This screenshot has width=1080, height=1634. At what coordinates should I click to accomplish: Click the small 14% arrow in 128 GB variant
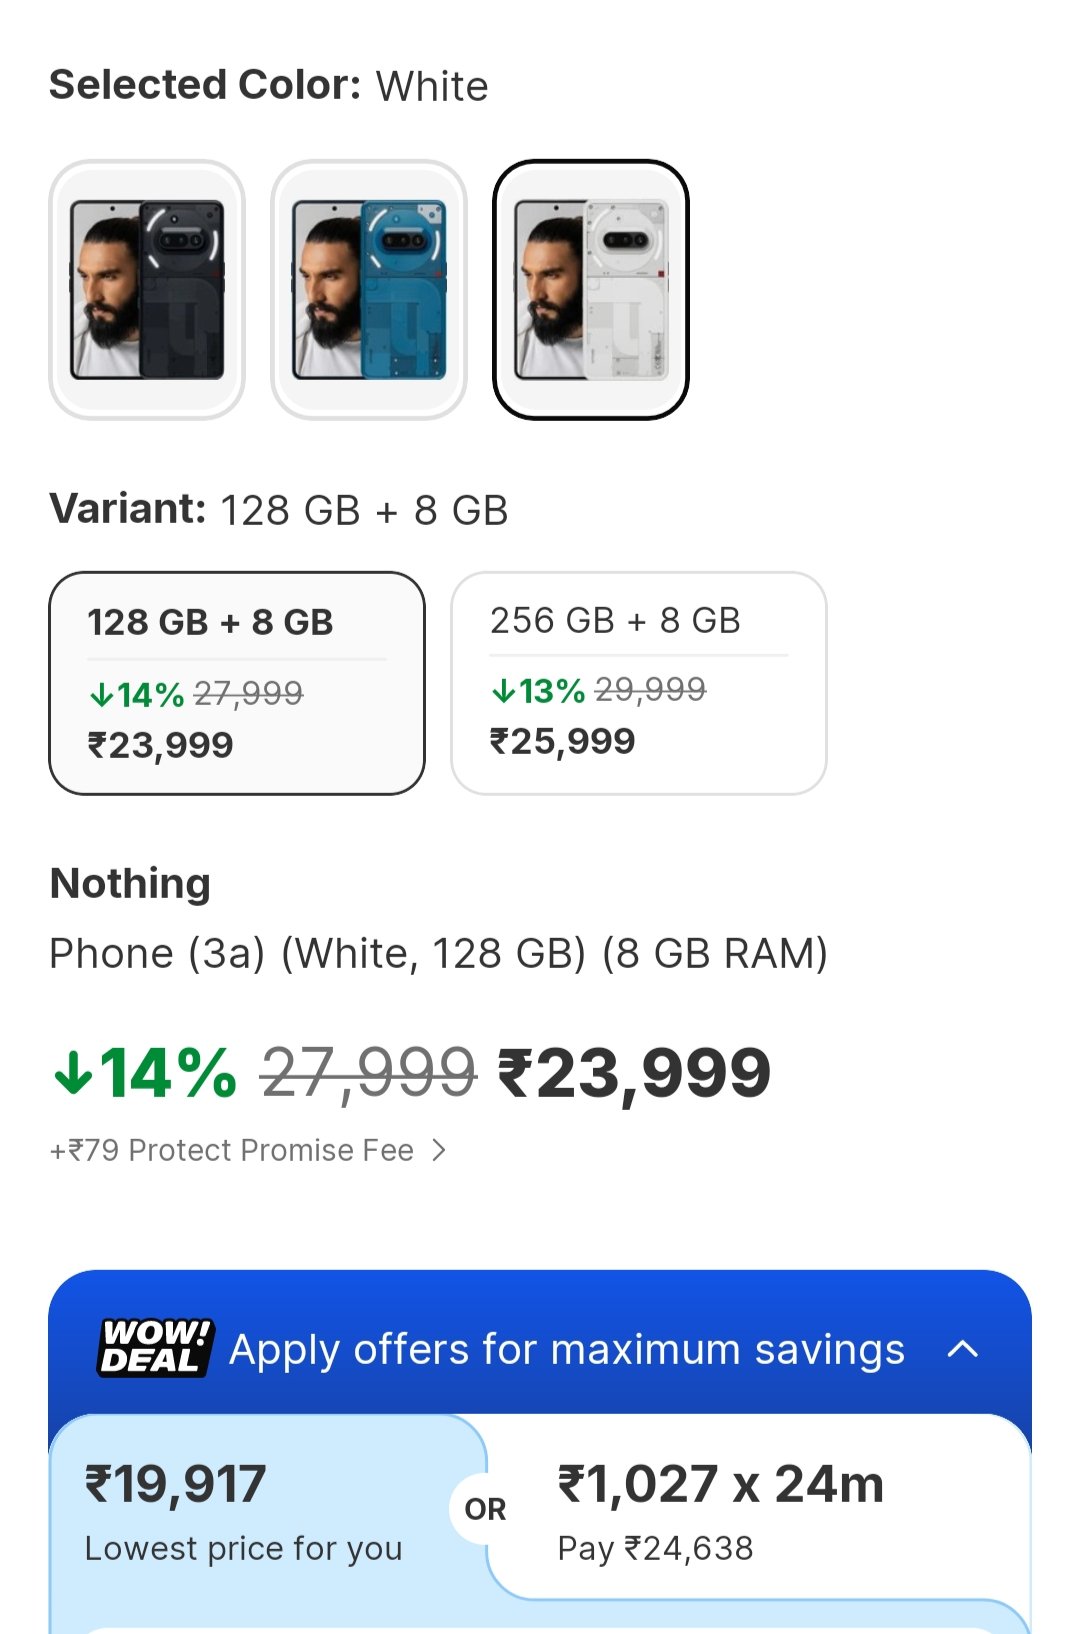point(102,695)
